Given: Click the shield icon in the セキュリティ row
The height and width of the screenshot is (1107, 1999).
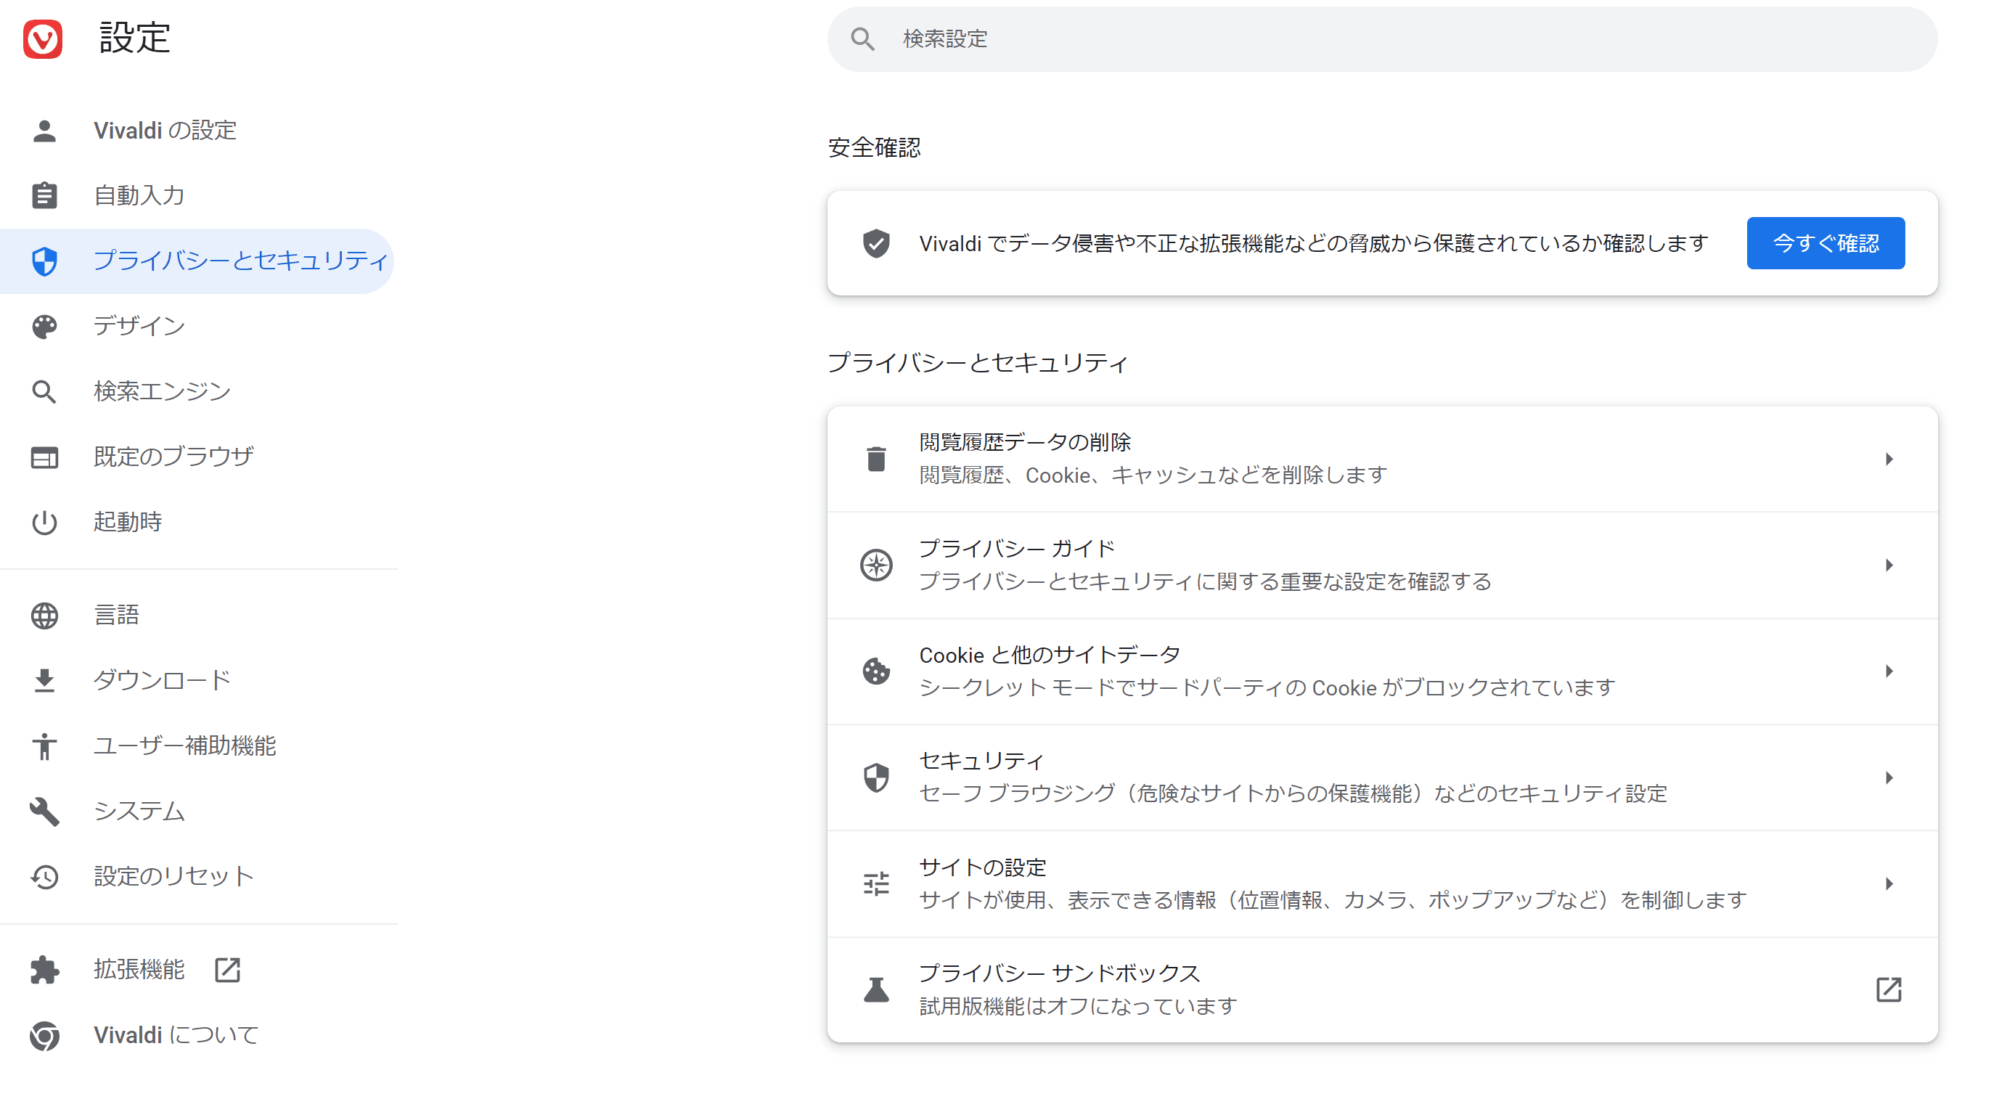Looking at the screenshot, I should coord(876,778).
